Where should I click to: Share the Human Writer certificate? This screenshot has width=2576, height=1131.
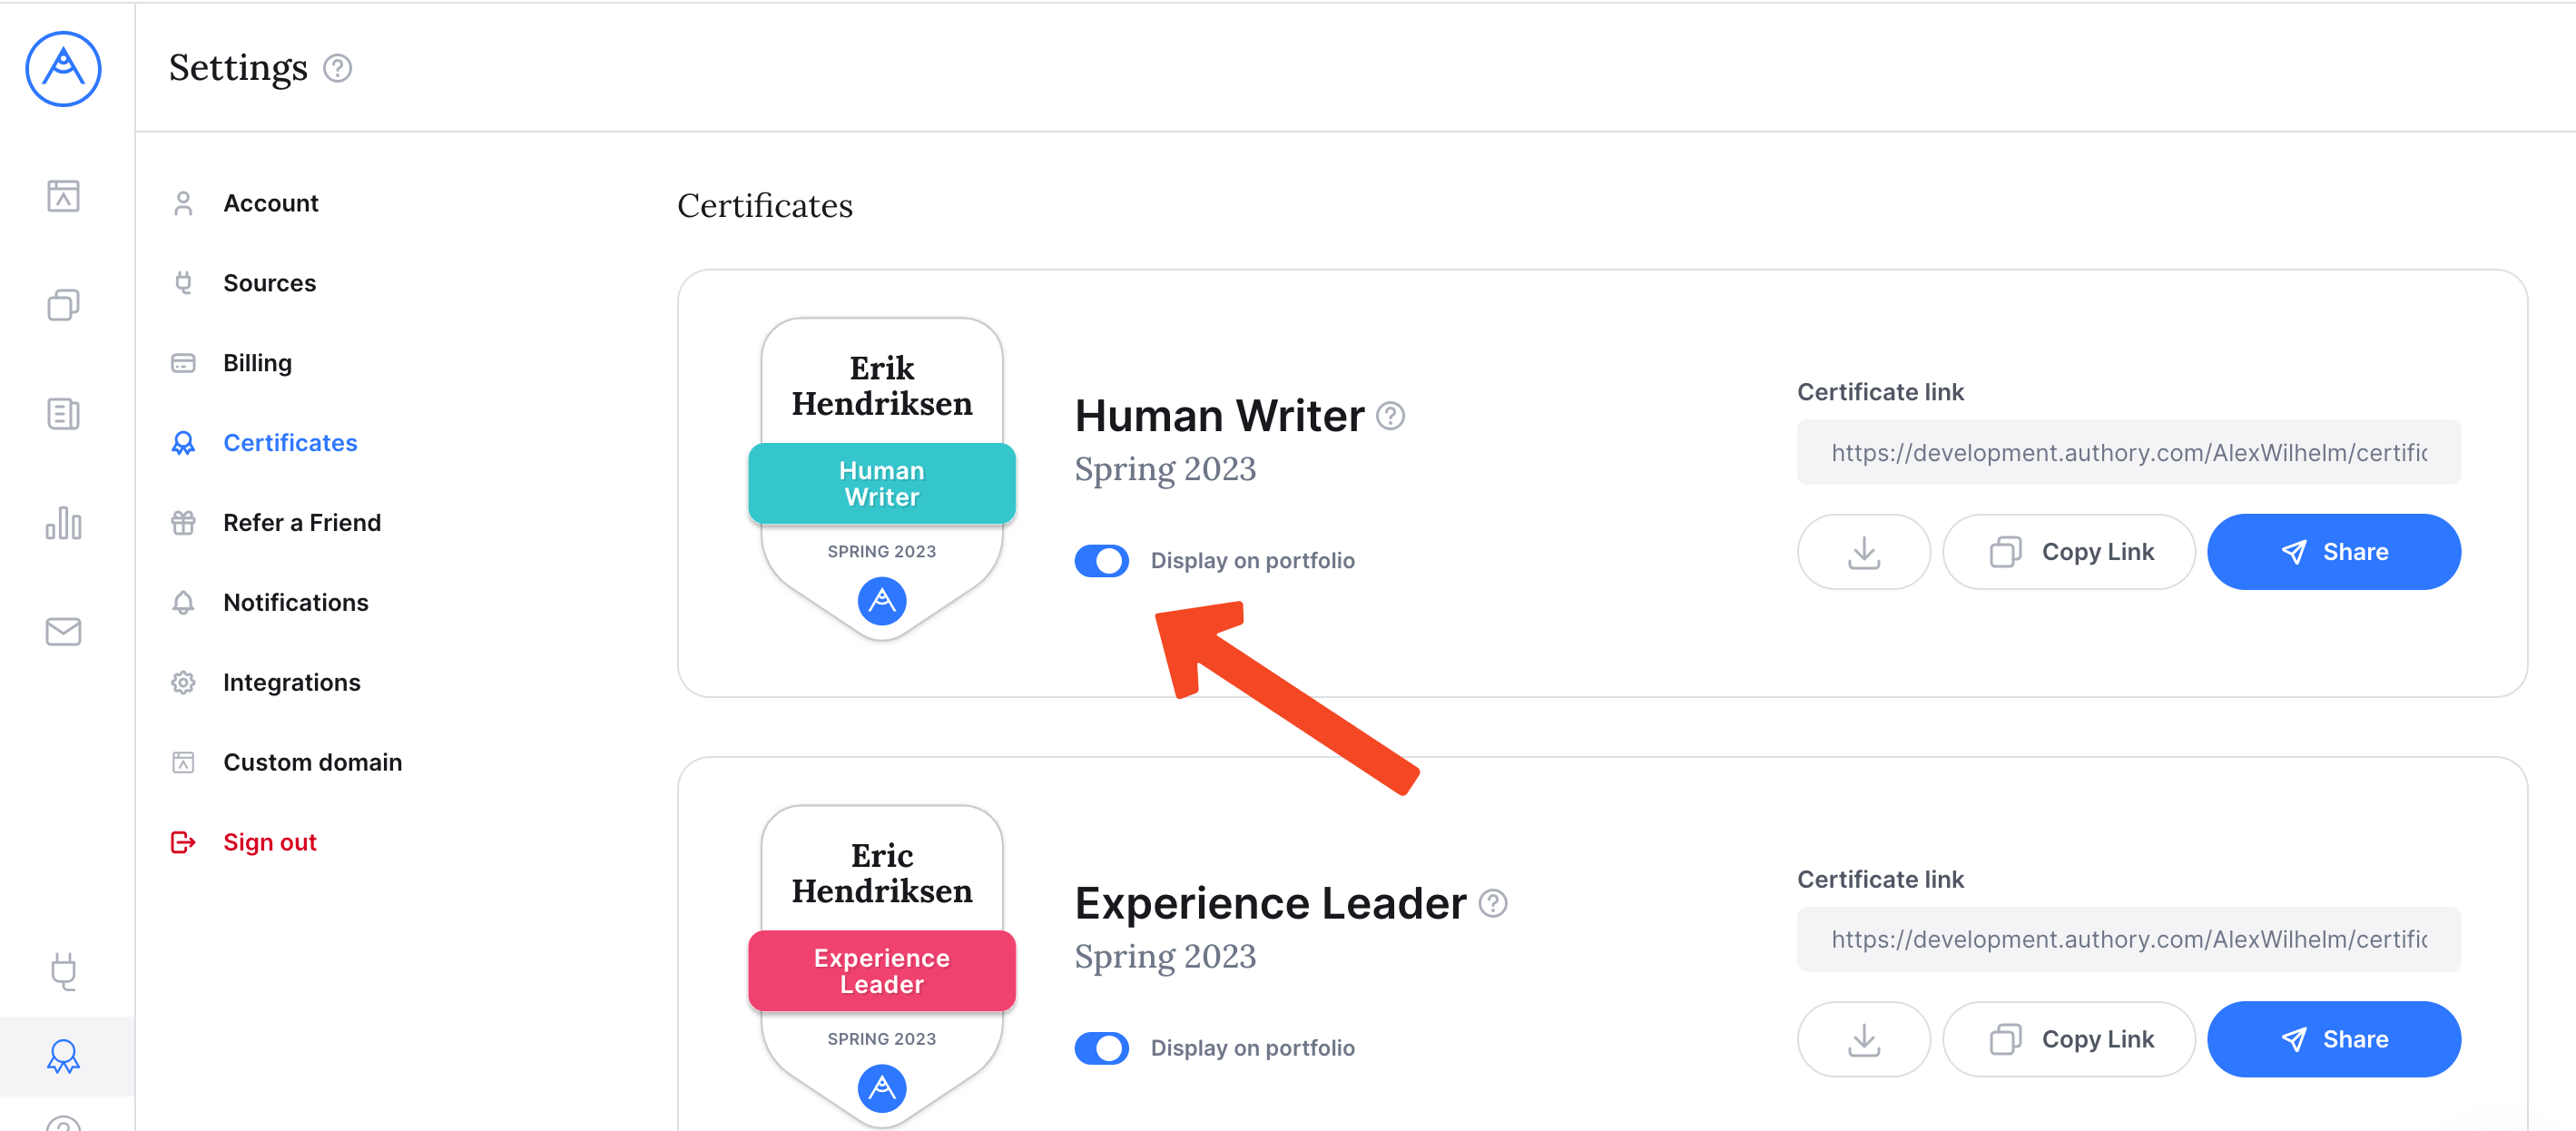[x=2333, y=552]
